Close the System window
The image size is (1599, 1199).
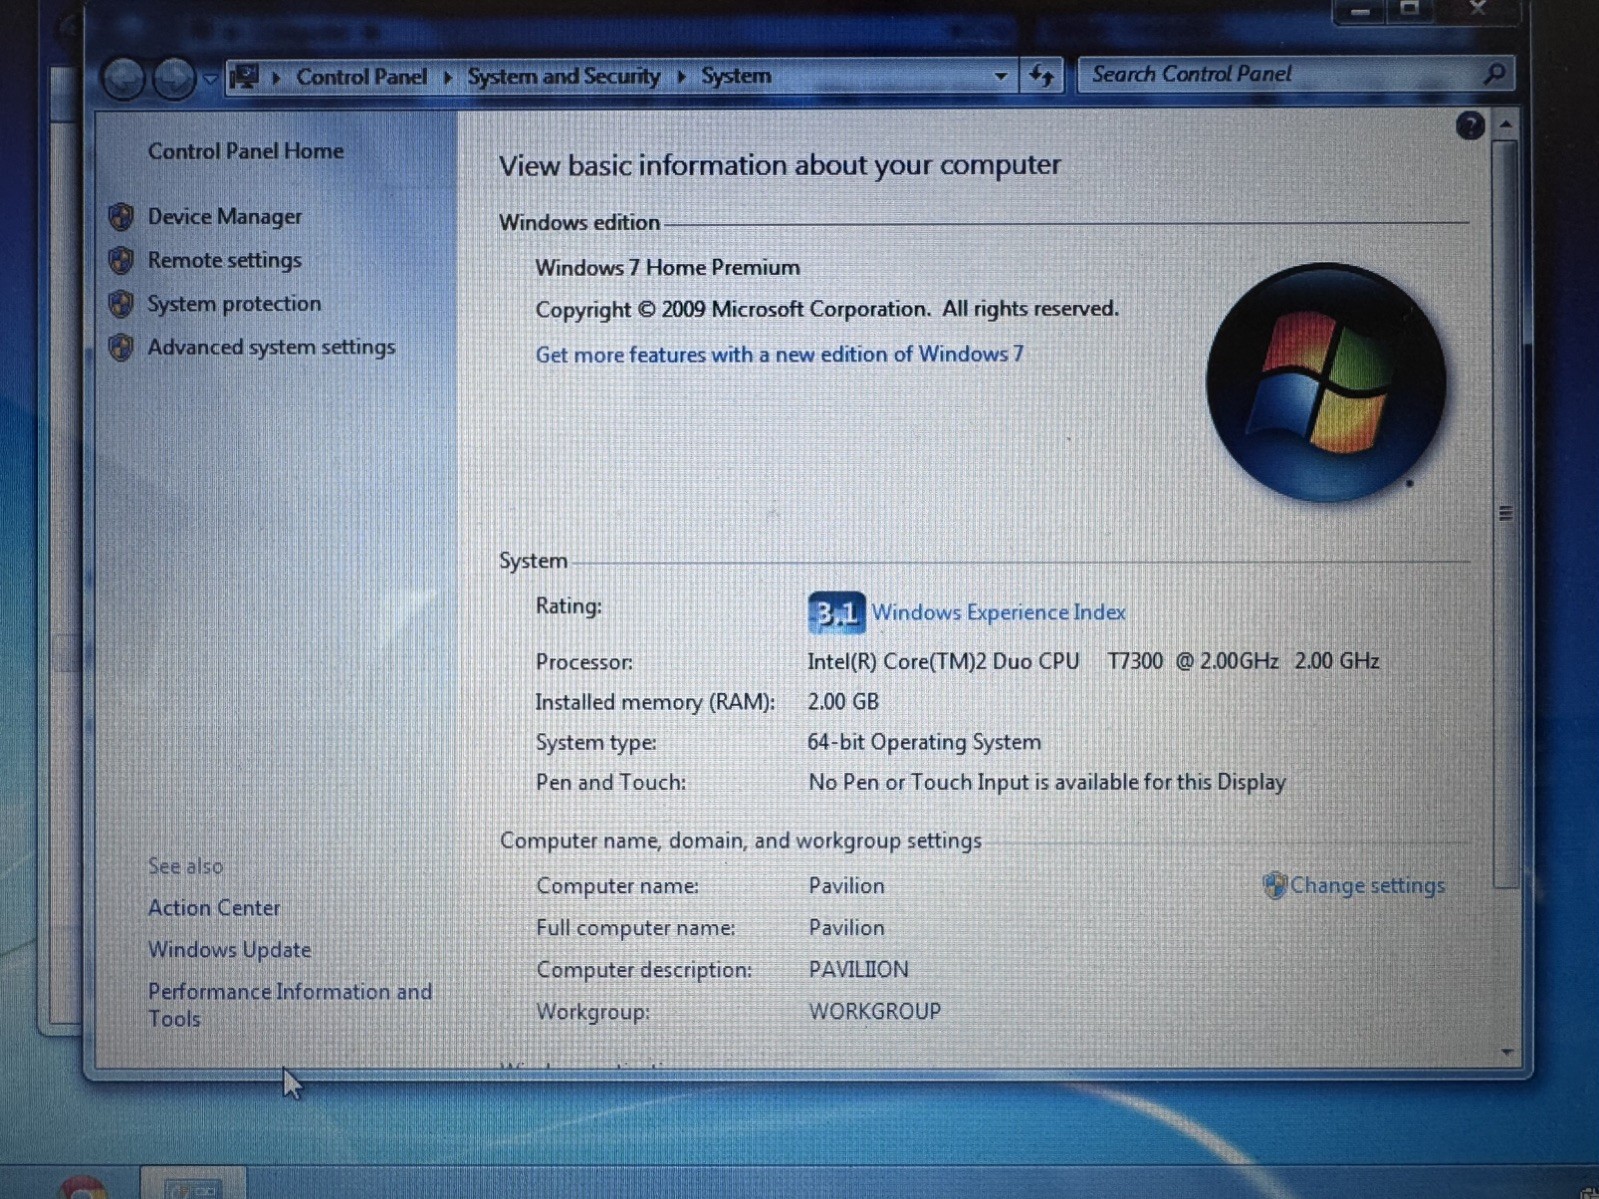(1477, 10)
